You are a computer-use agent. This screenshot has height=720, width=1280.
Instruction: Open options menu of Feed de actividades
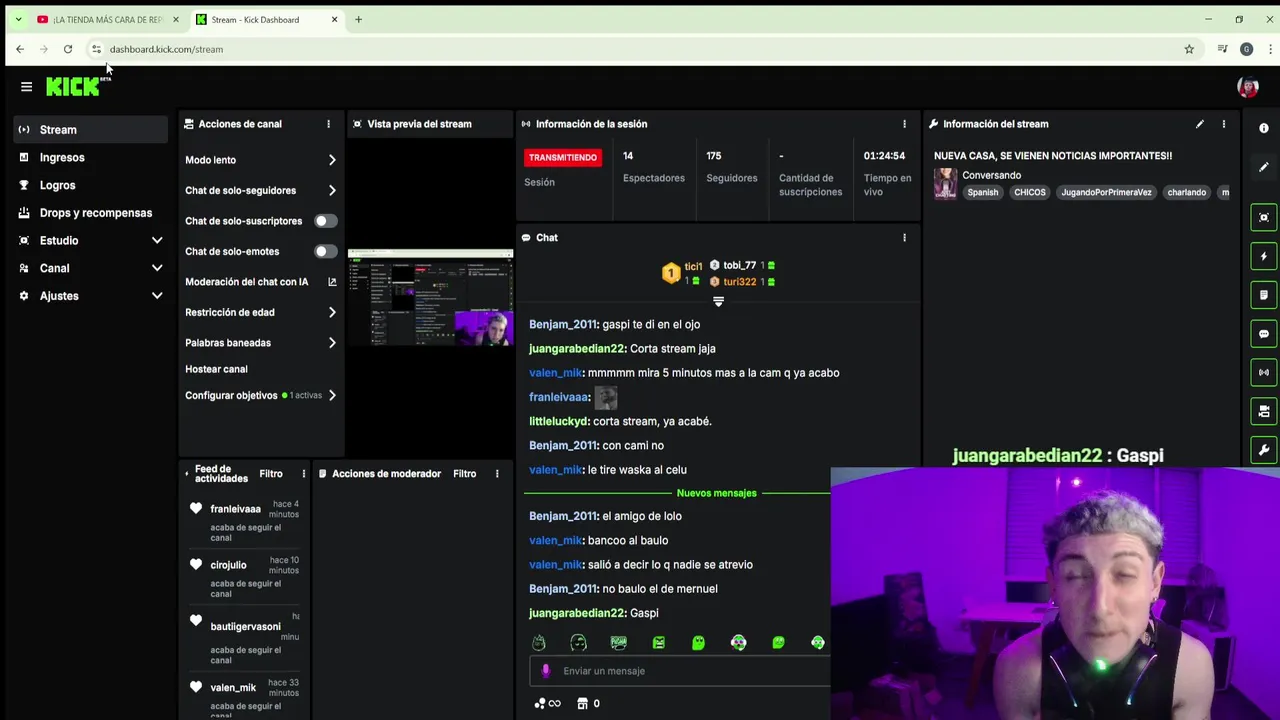point(303,474)
